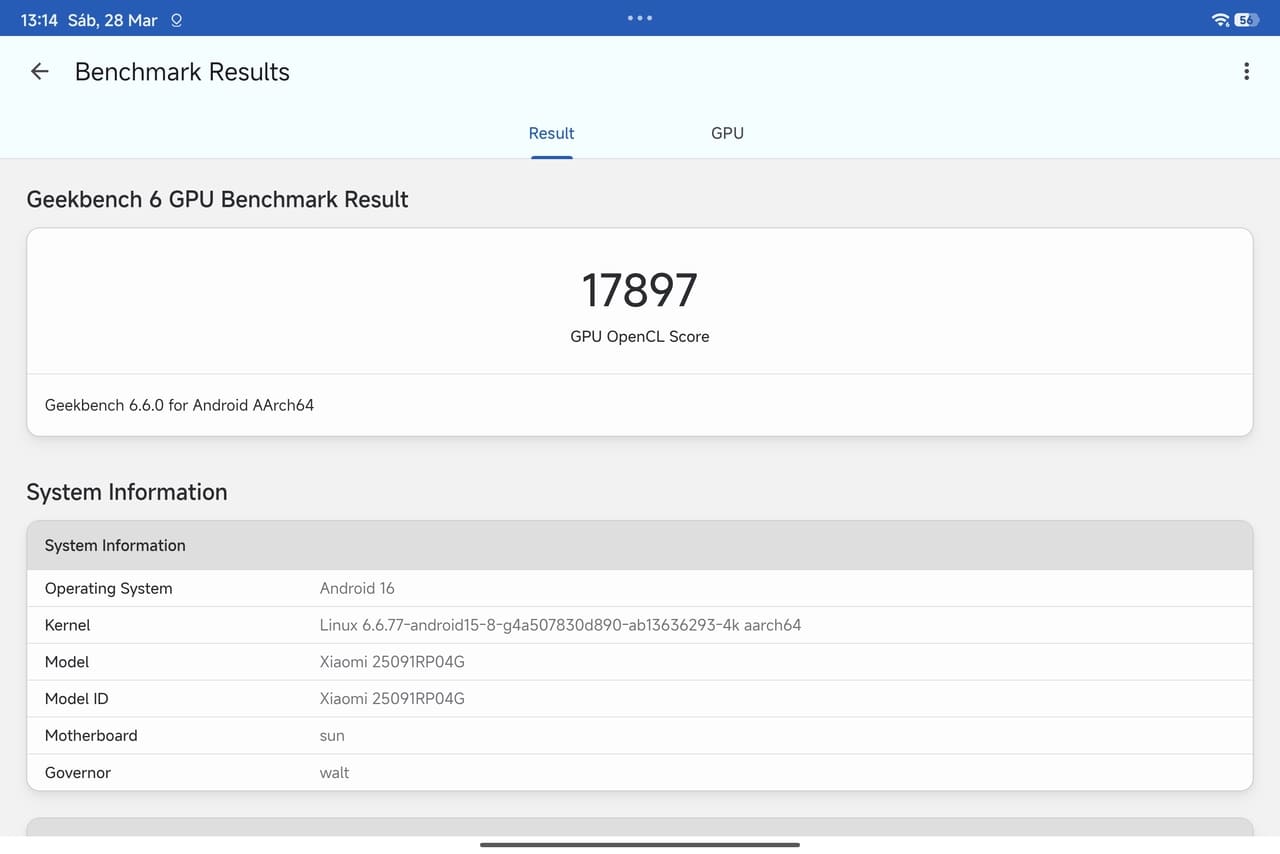Tap the Model row value
This screenshot has width=1280, height=854.
392,662
